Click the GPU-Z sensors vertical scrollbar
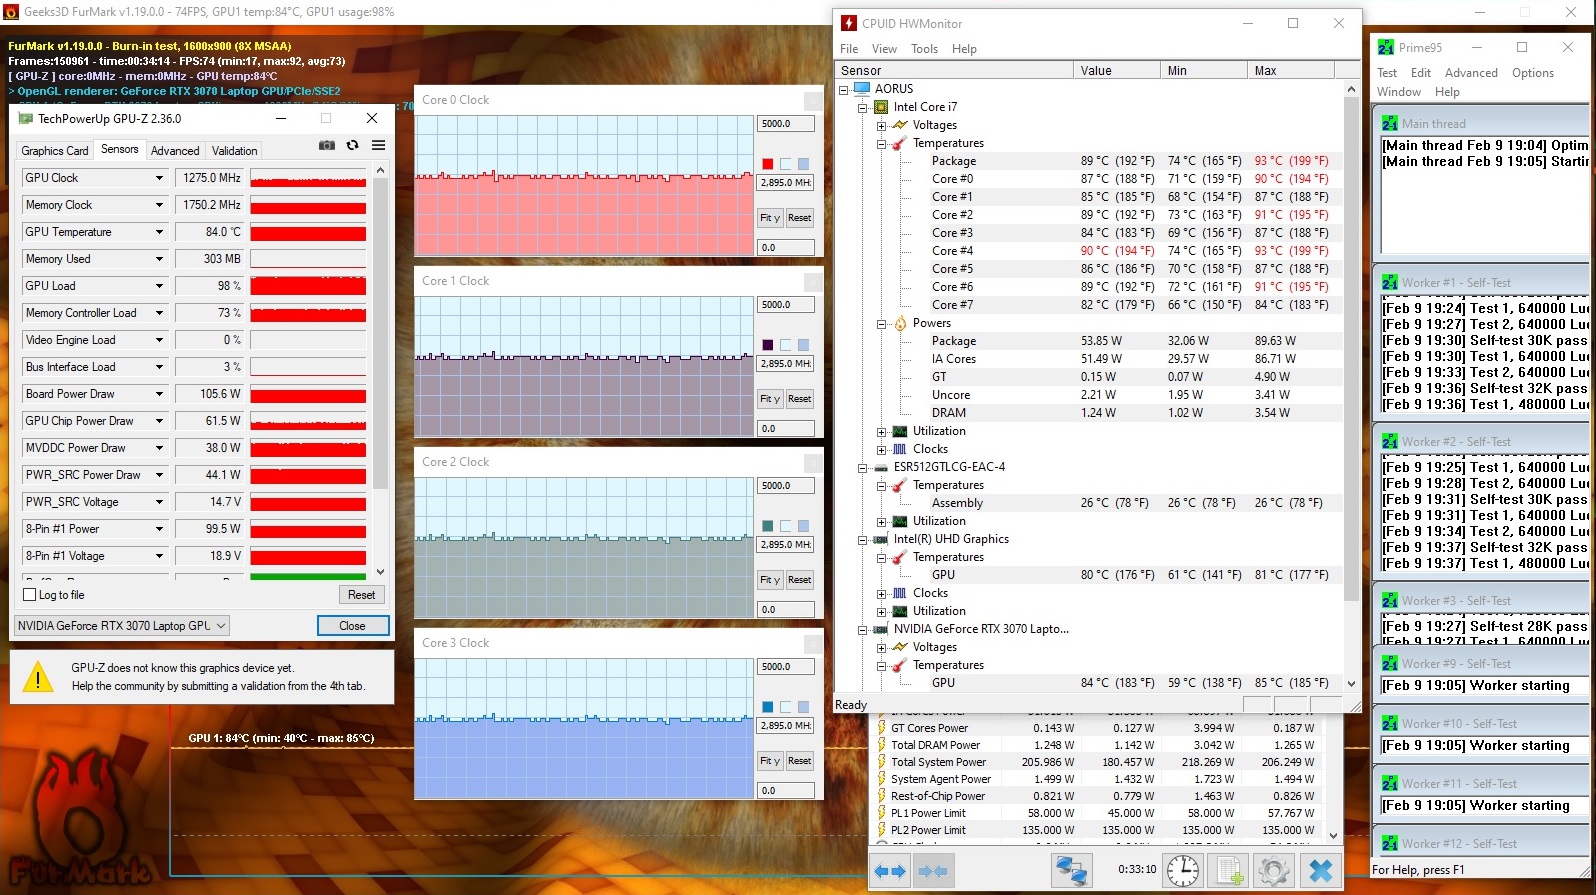Image resolution: width=1596 pixels, height=895 pixels. pyautogui.click(x=380, y=370)
